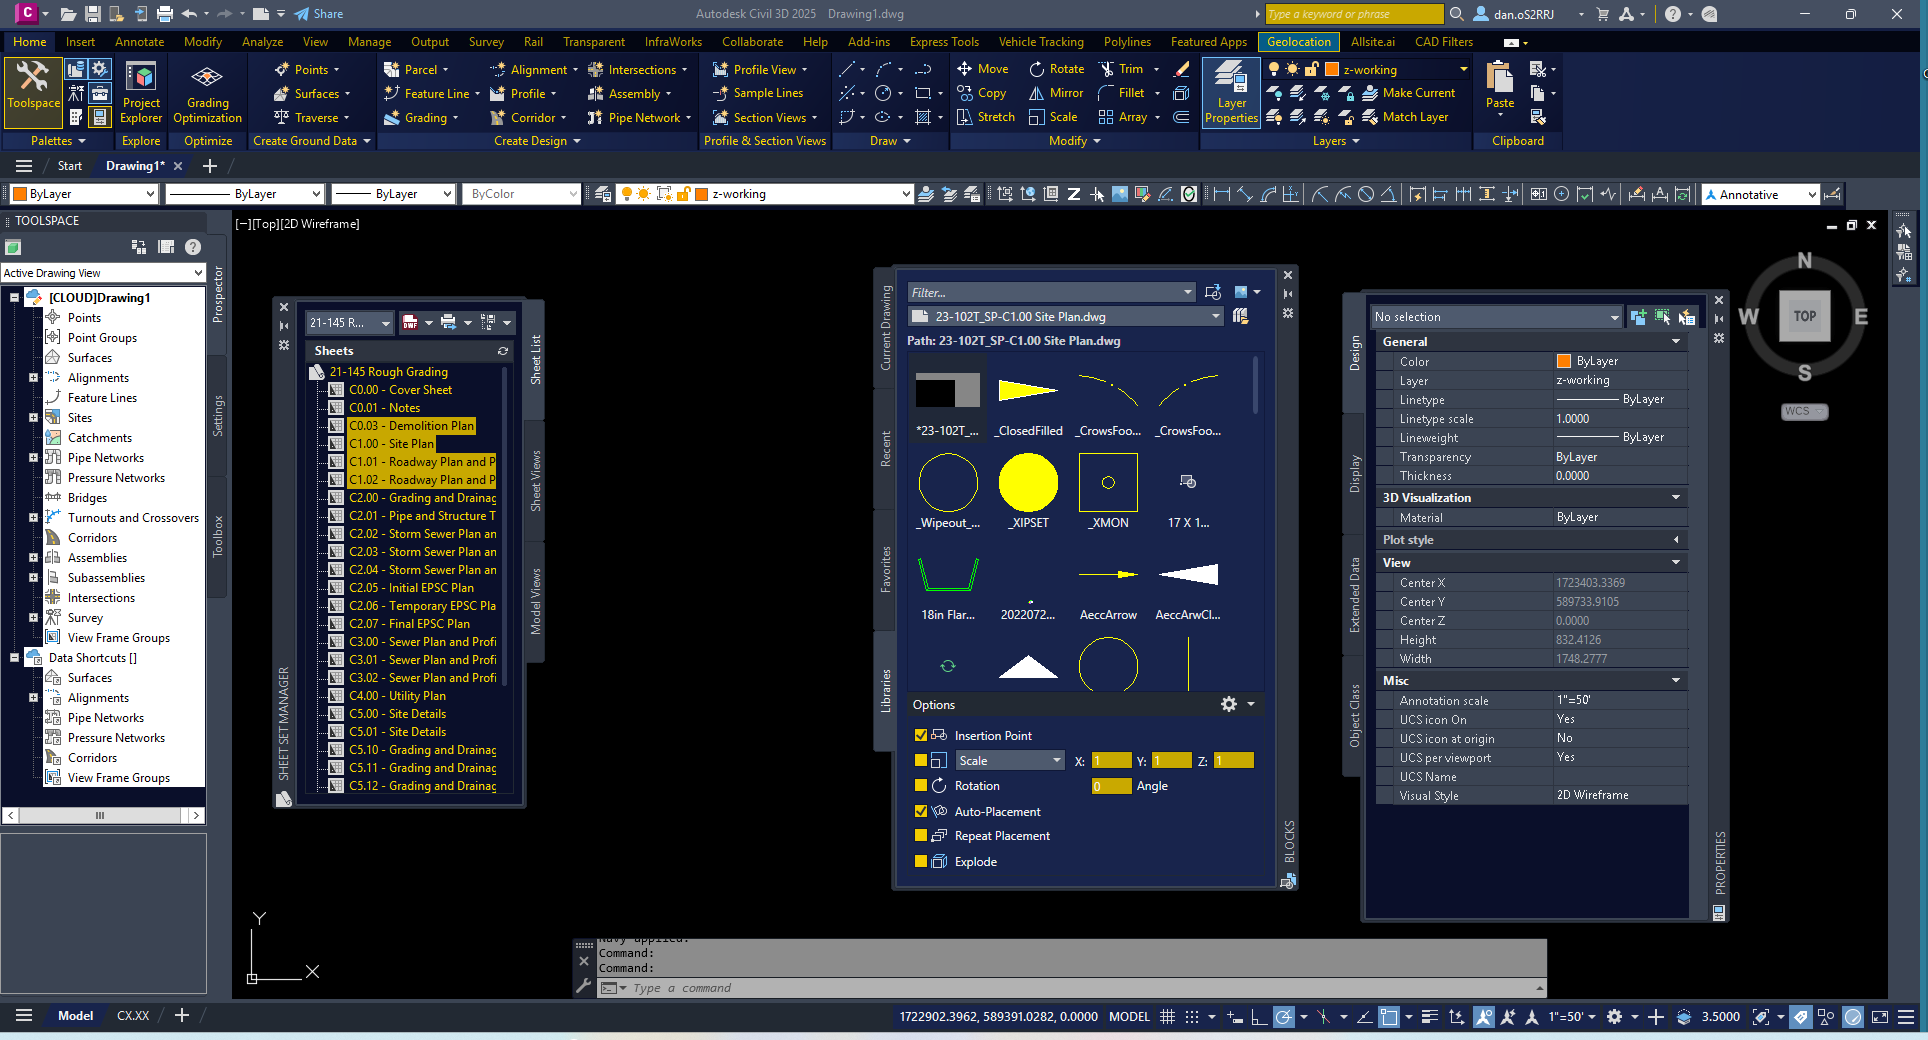Viewport: 1928px width, 1040px height.
Task: Expand the Plot style section
Action: [1676, 540]
